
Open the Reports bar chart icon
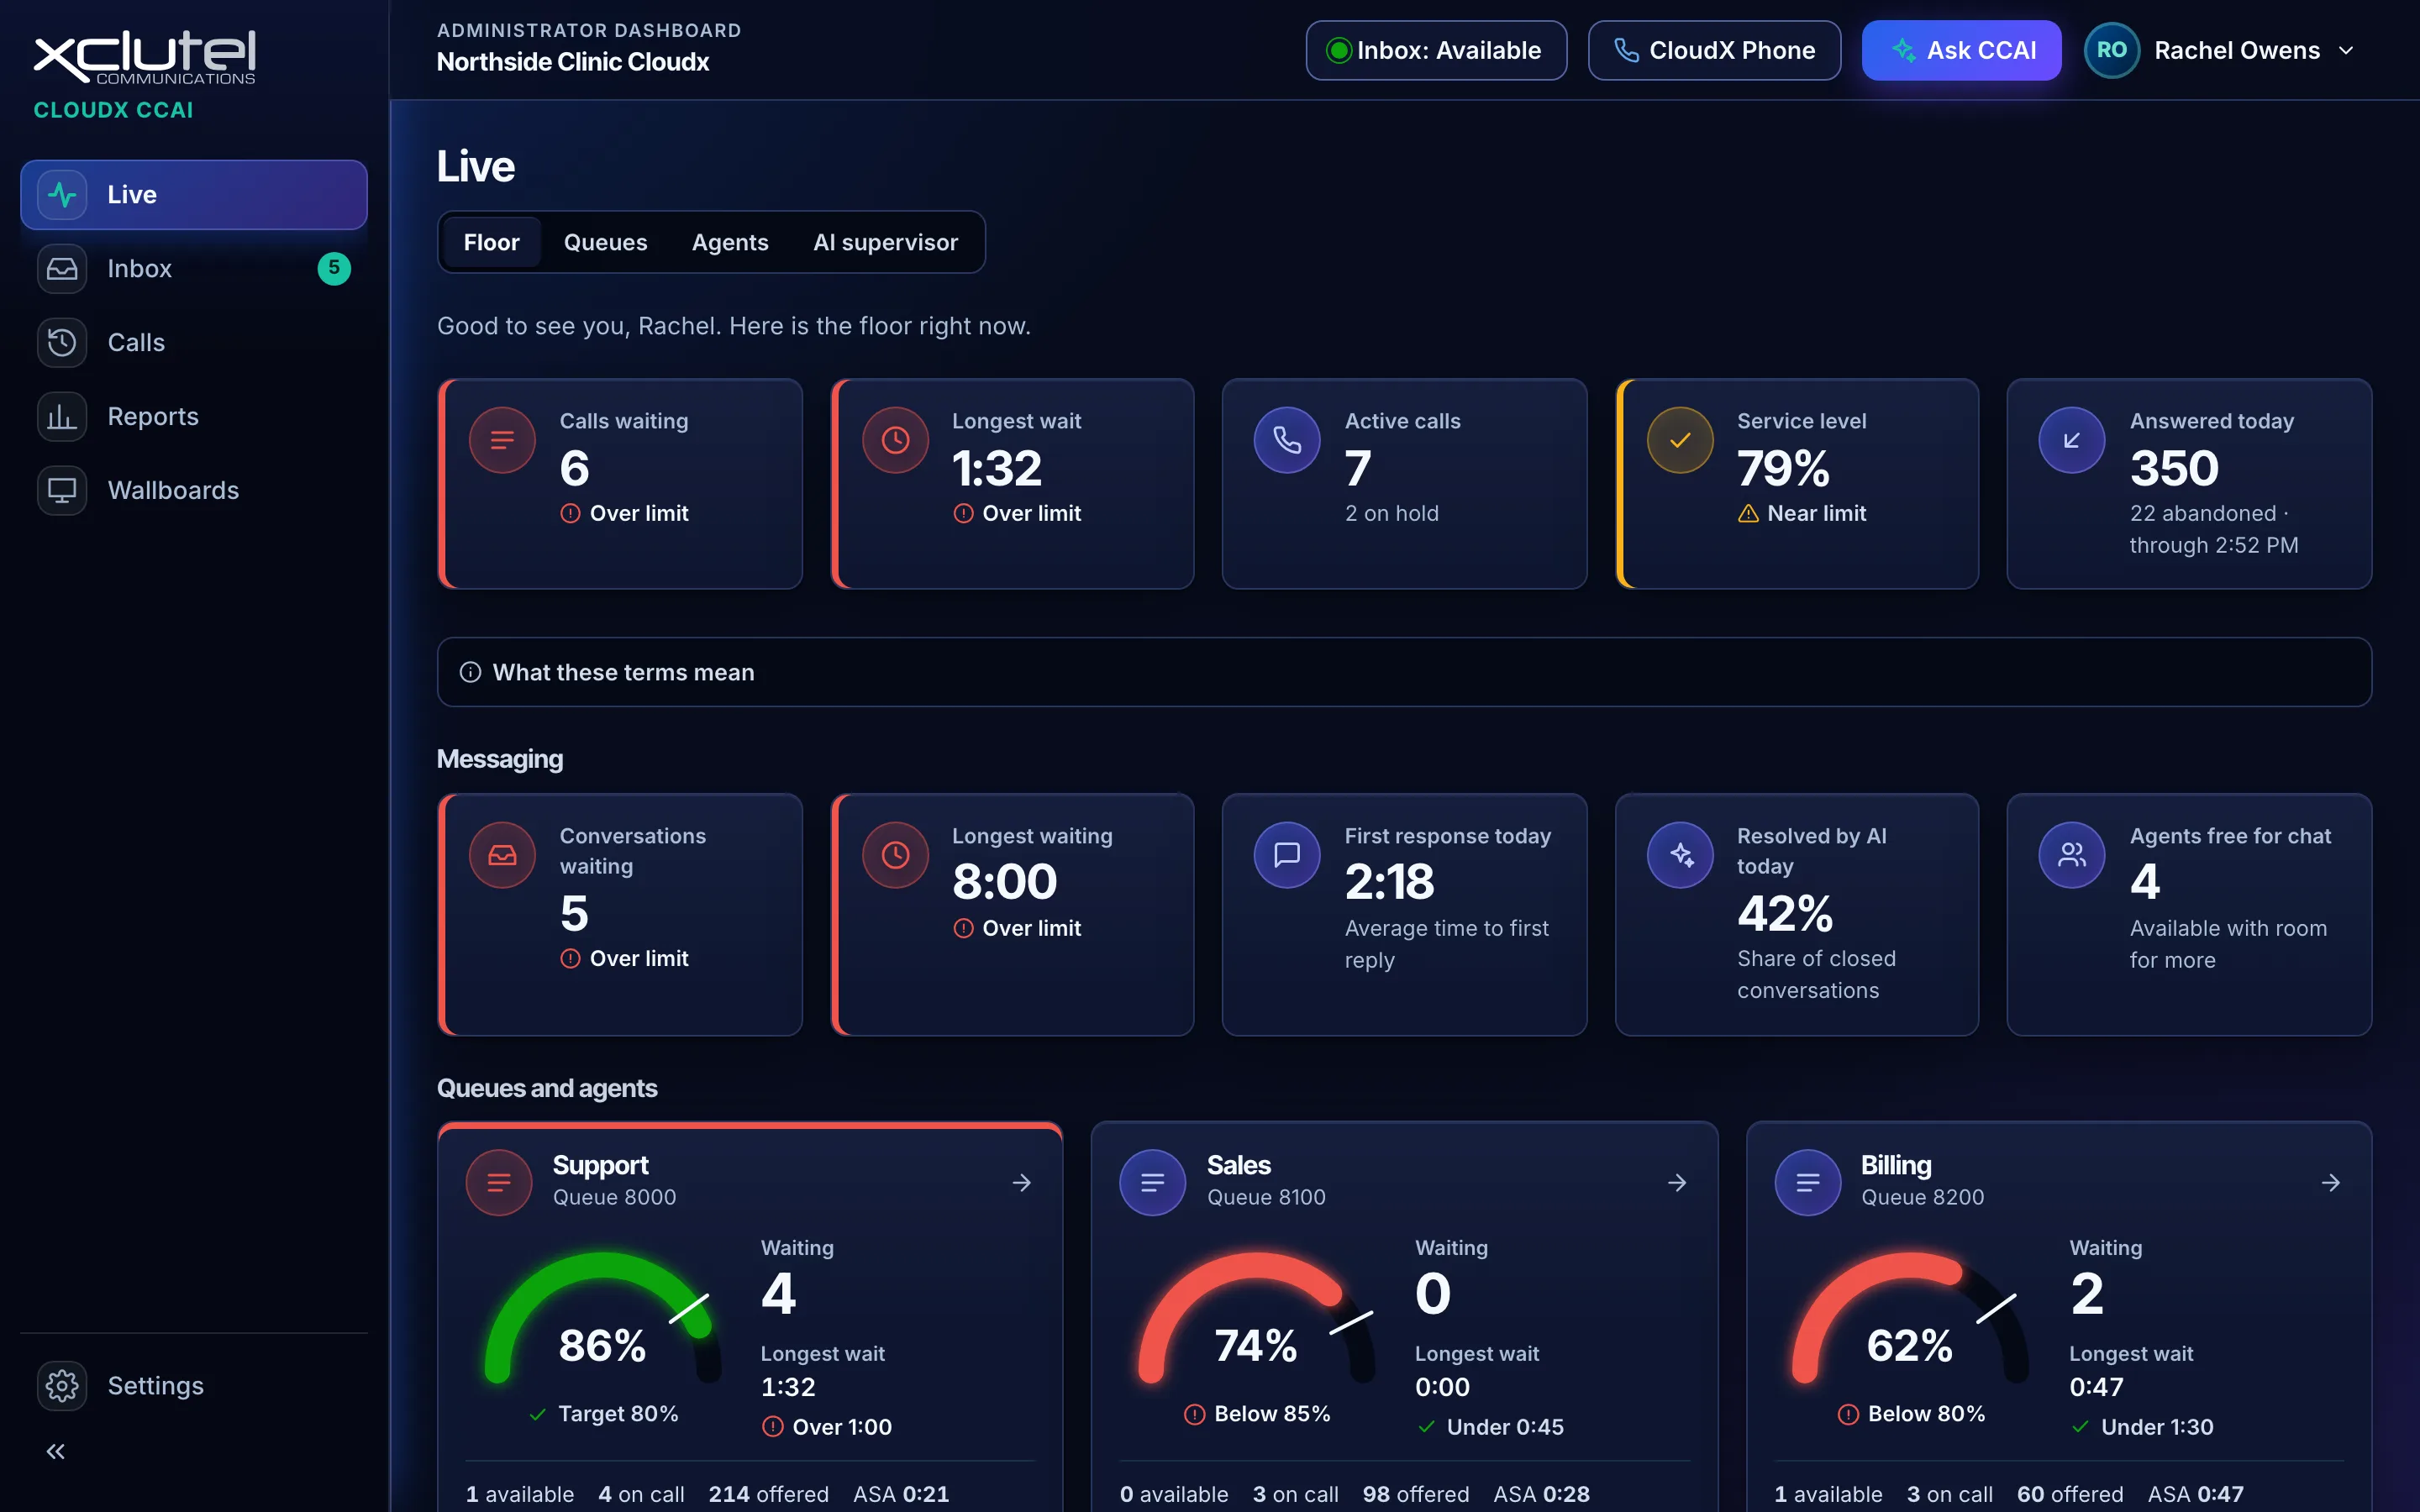[62, 416]
